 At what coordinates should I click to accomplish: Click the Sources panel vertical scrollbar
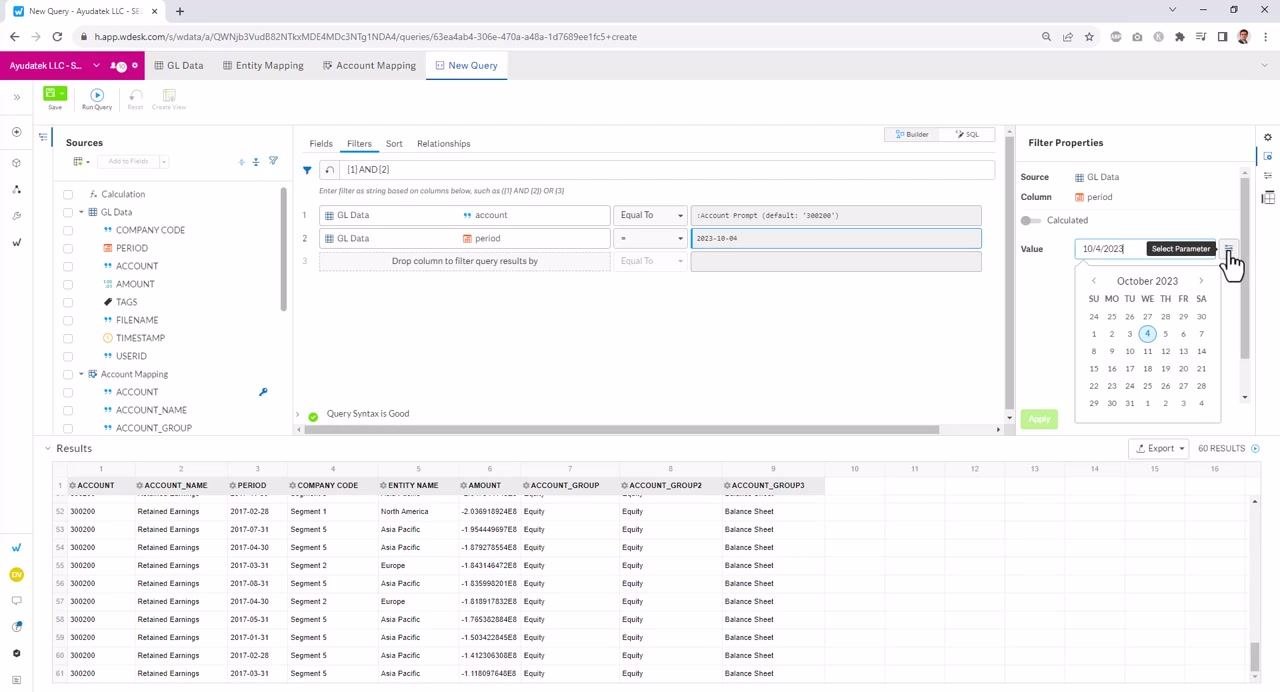pos(284,248)
